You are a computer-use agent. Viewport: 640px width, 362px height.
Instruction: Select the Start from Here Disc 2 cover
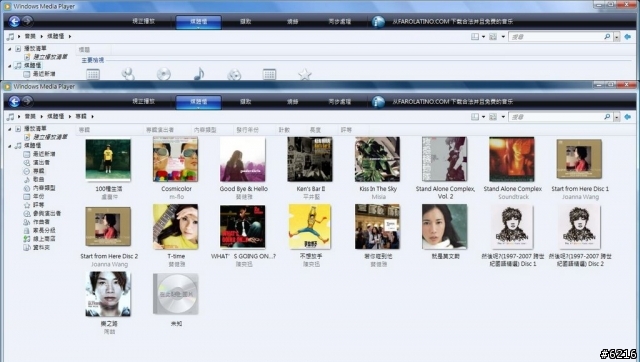tap(108, 227)
